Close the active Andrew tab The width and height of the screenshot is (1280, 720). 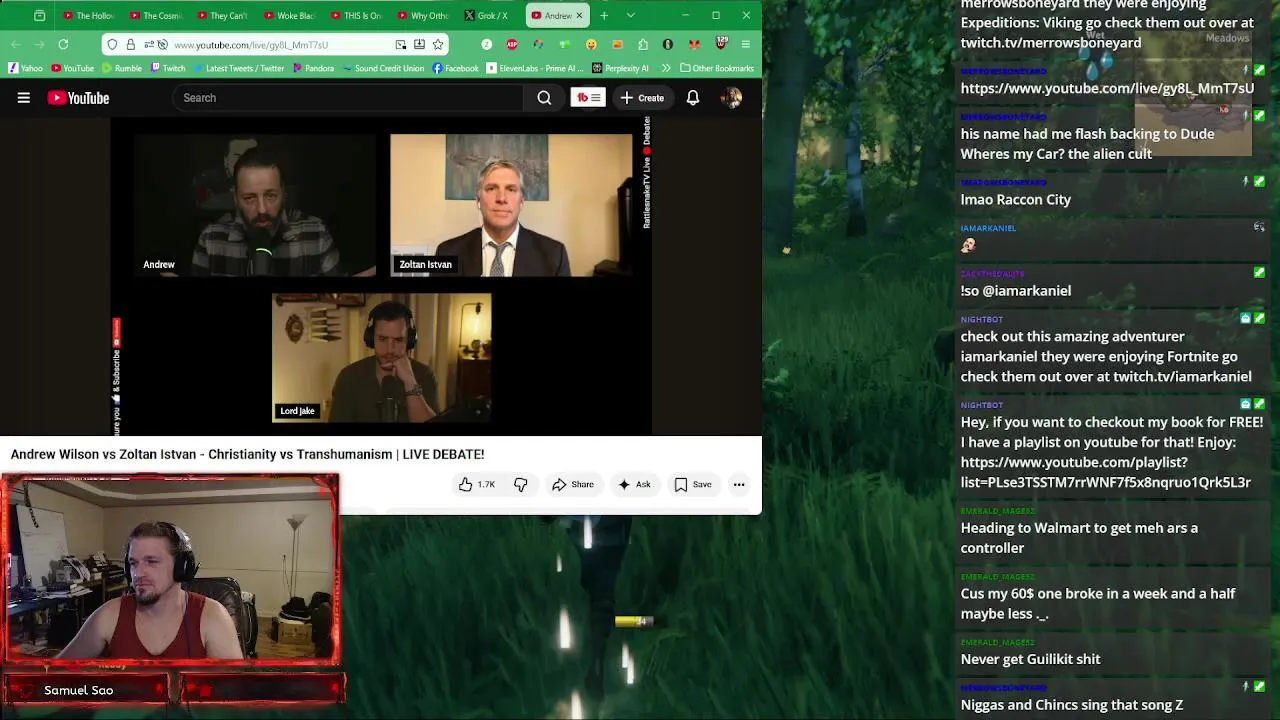click(x=579, y=15)
